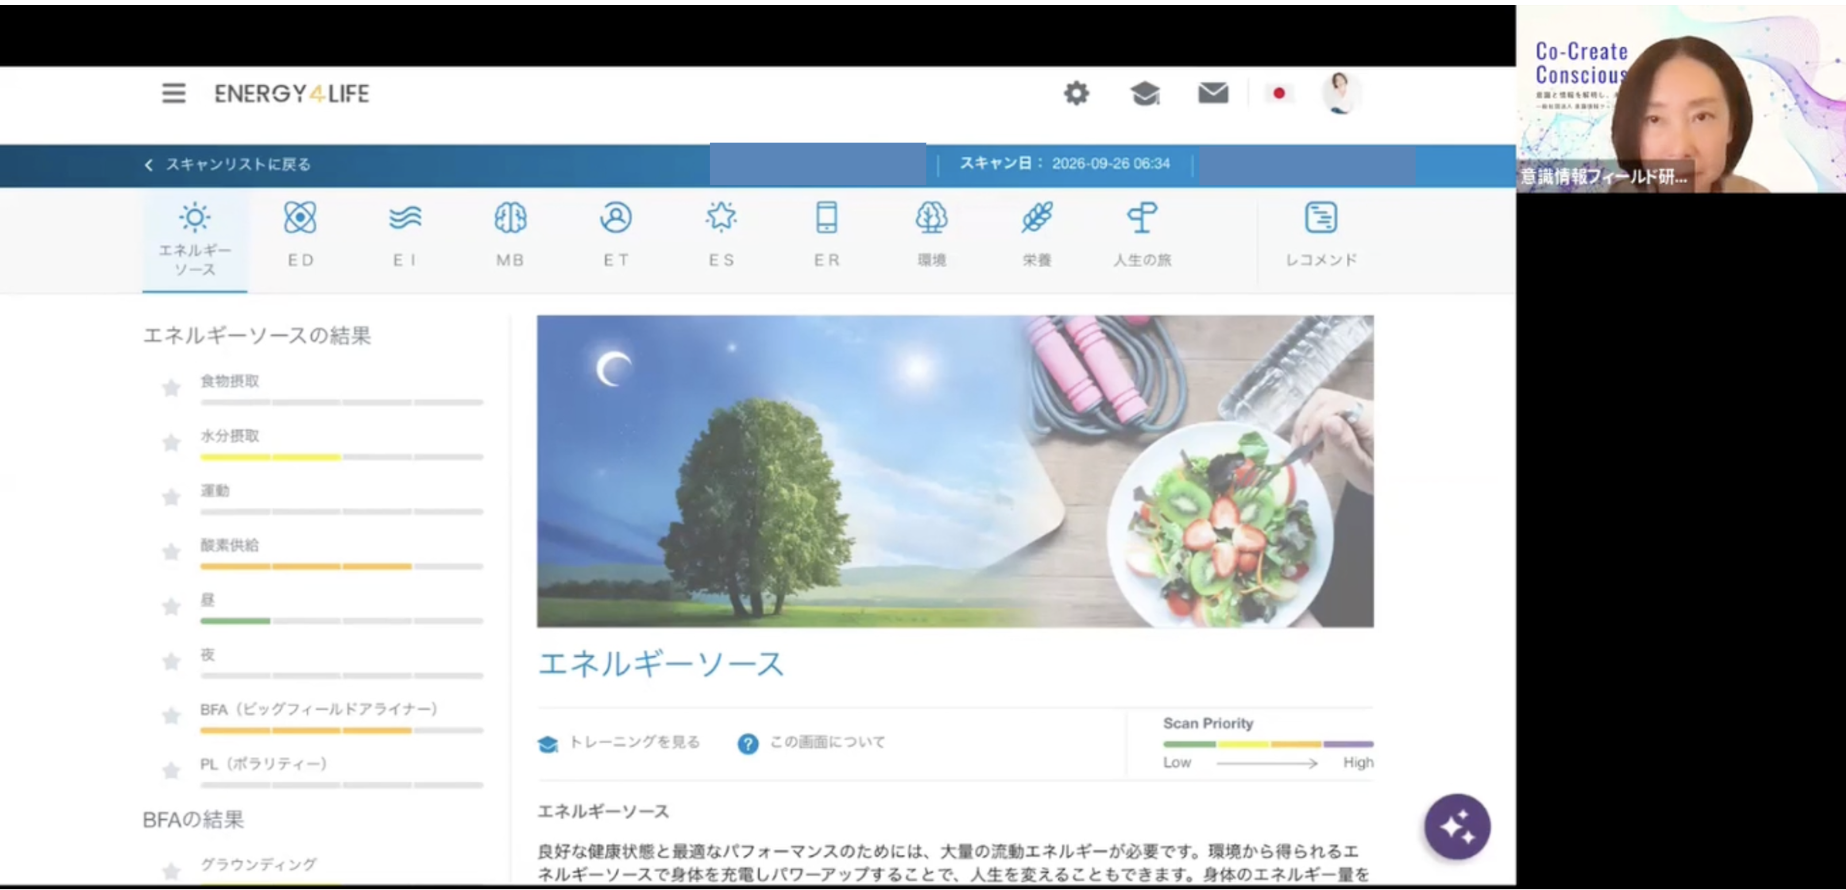Click この画面について help link

tap(812, 743)
